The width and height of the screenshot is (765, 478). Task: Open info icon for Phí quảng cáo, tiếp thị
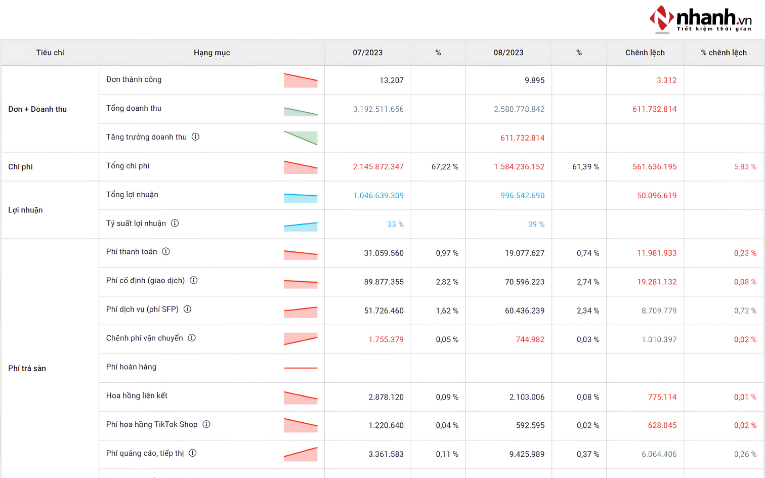click(x=193, y=453)
